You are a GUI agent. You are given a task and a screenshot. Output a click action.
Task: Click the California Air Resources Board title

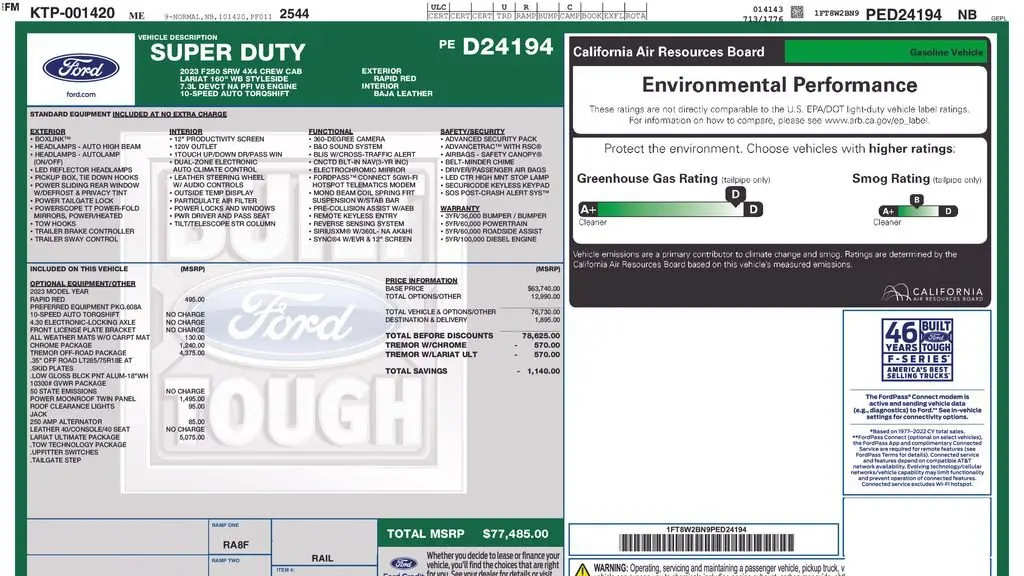coord(669,52)
